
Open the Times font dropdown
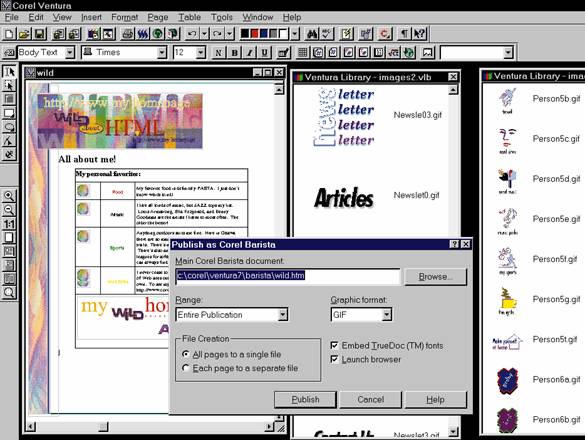(x=162, y=53)
